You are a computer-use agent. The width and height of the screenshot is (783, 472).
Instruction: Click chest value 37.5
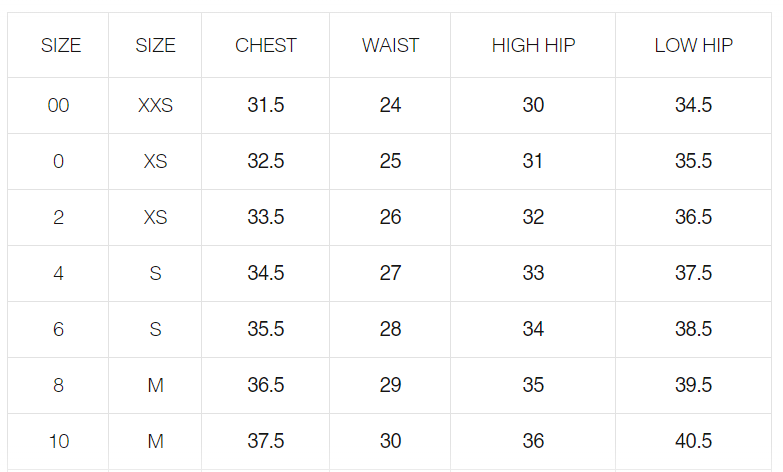click(x=266, y=441)
